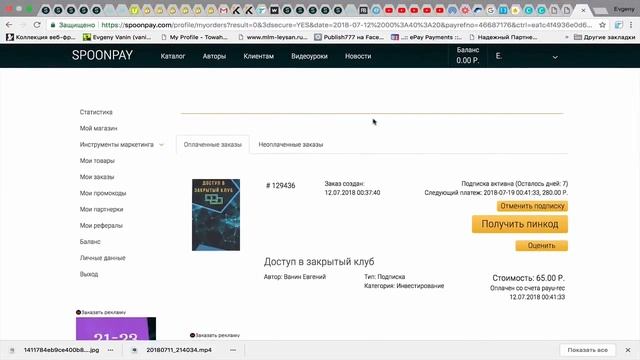
Task: Click the address bar URL
Action: point(347,25)
